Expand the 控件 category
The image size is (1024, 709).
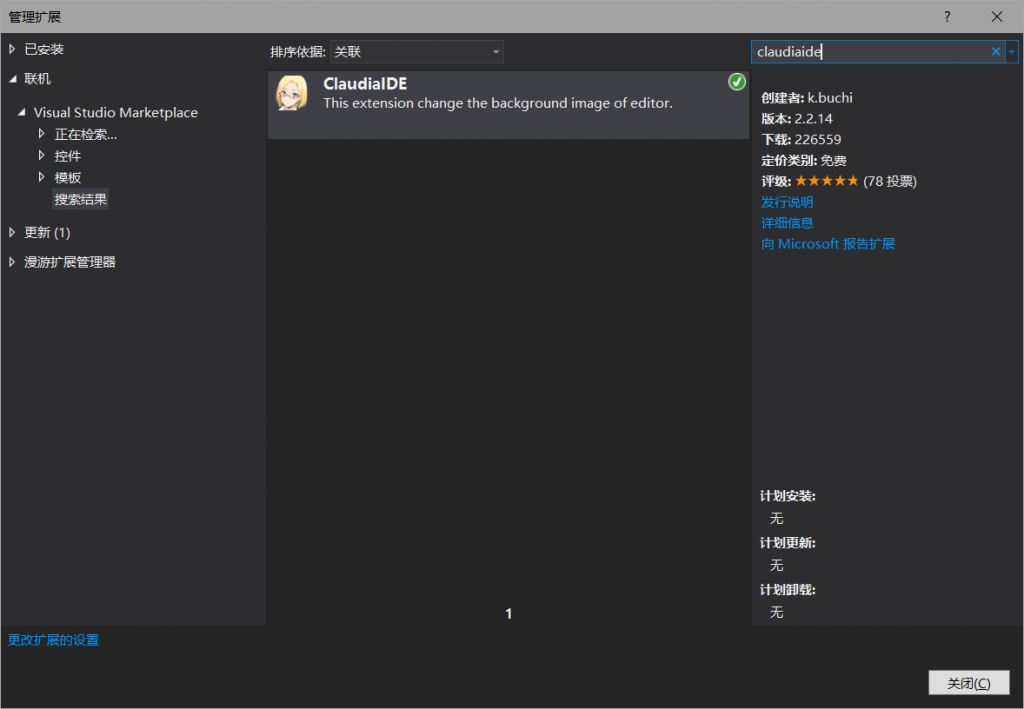pyautogui.click(x=42, y=156)
